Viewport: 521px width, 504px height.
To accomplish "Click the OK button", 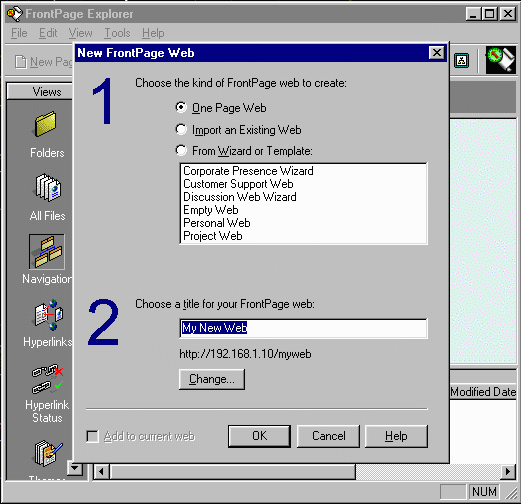I will click(x=259, y=436).
